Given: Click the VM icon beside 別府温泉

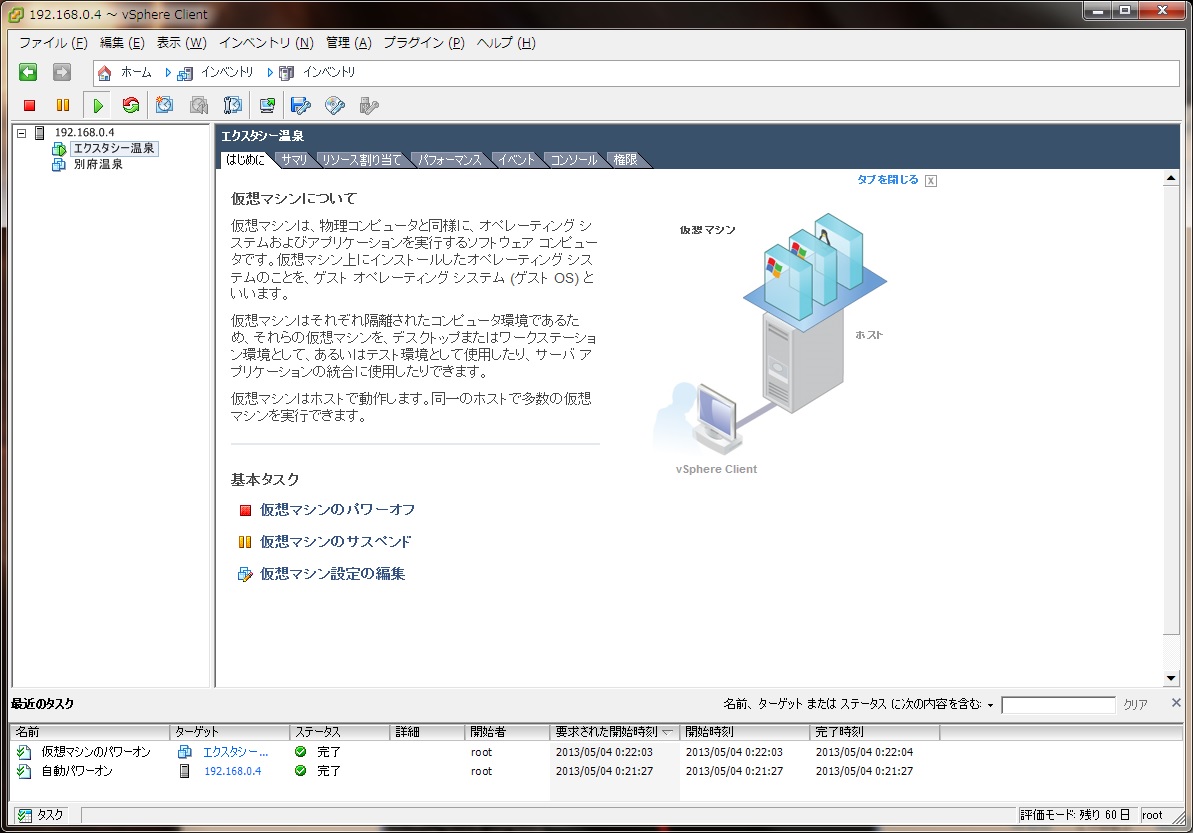Looking at the screenshot, I should [x=59, y=164].
